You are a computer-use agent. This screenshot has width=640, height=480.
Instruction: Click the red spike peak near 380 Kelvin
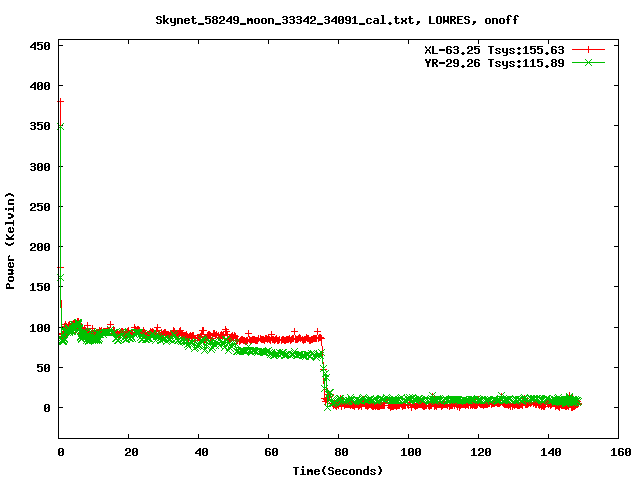60,101
